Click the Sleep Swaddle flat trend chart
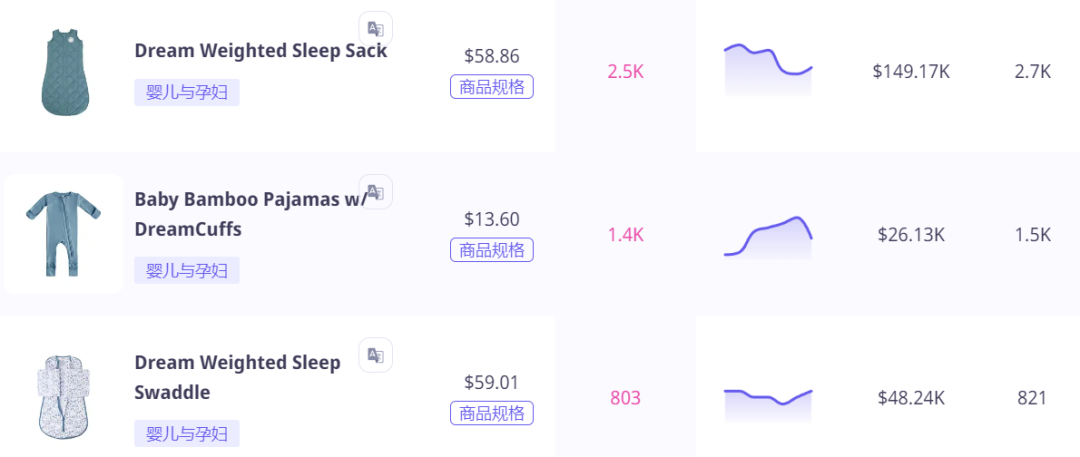1080x457 pixels. tap(768, 405)
